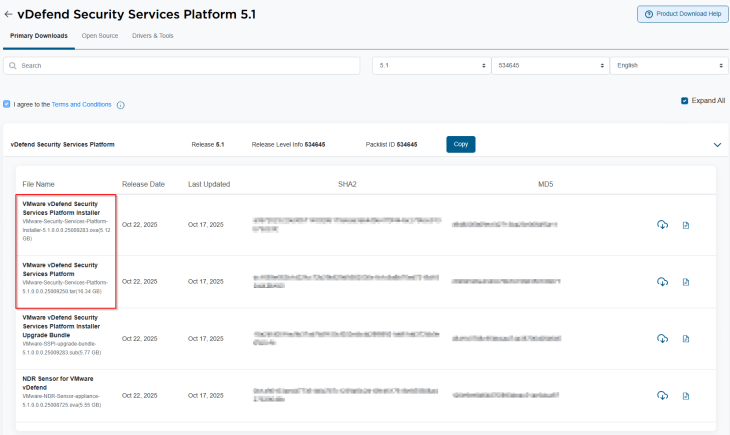Switch to the Drivers & Tools tab
Viewport: 730px width, 435px height.
pyautogui.click(x=152, y=36)
